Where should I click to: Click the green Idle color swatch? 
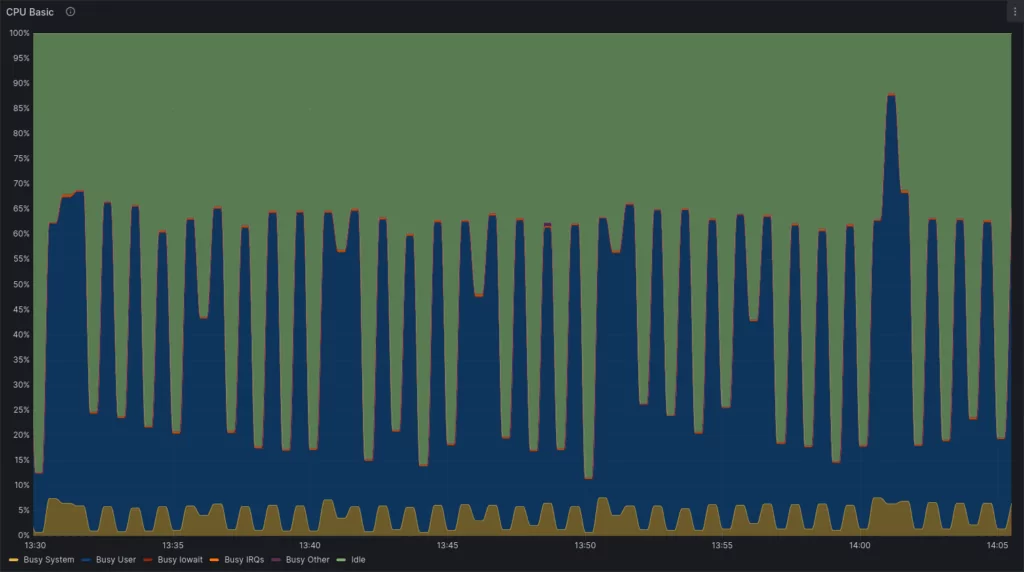point(343,560)
